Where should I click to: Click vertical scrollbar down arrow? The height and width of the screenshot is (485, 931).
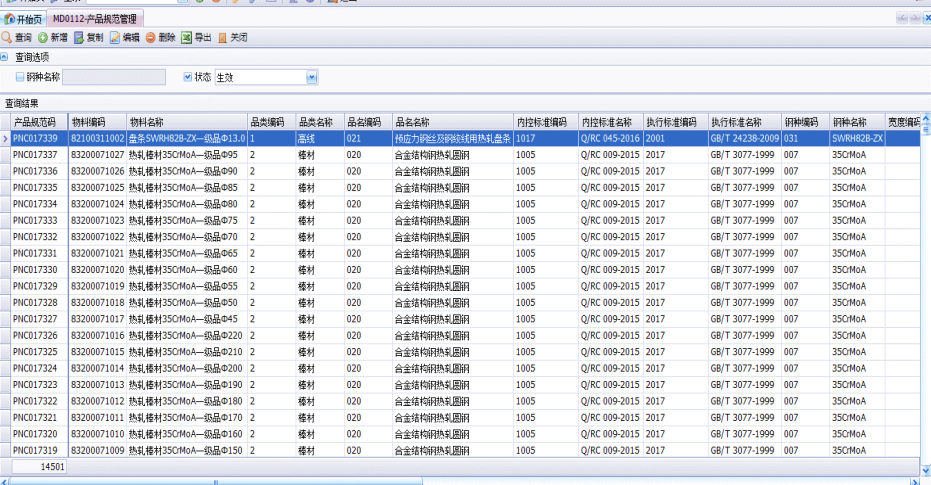tap(926, 470)
